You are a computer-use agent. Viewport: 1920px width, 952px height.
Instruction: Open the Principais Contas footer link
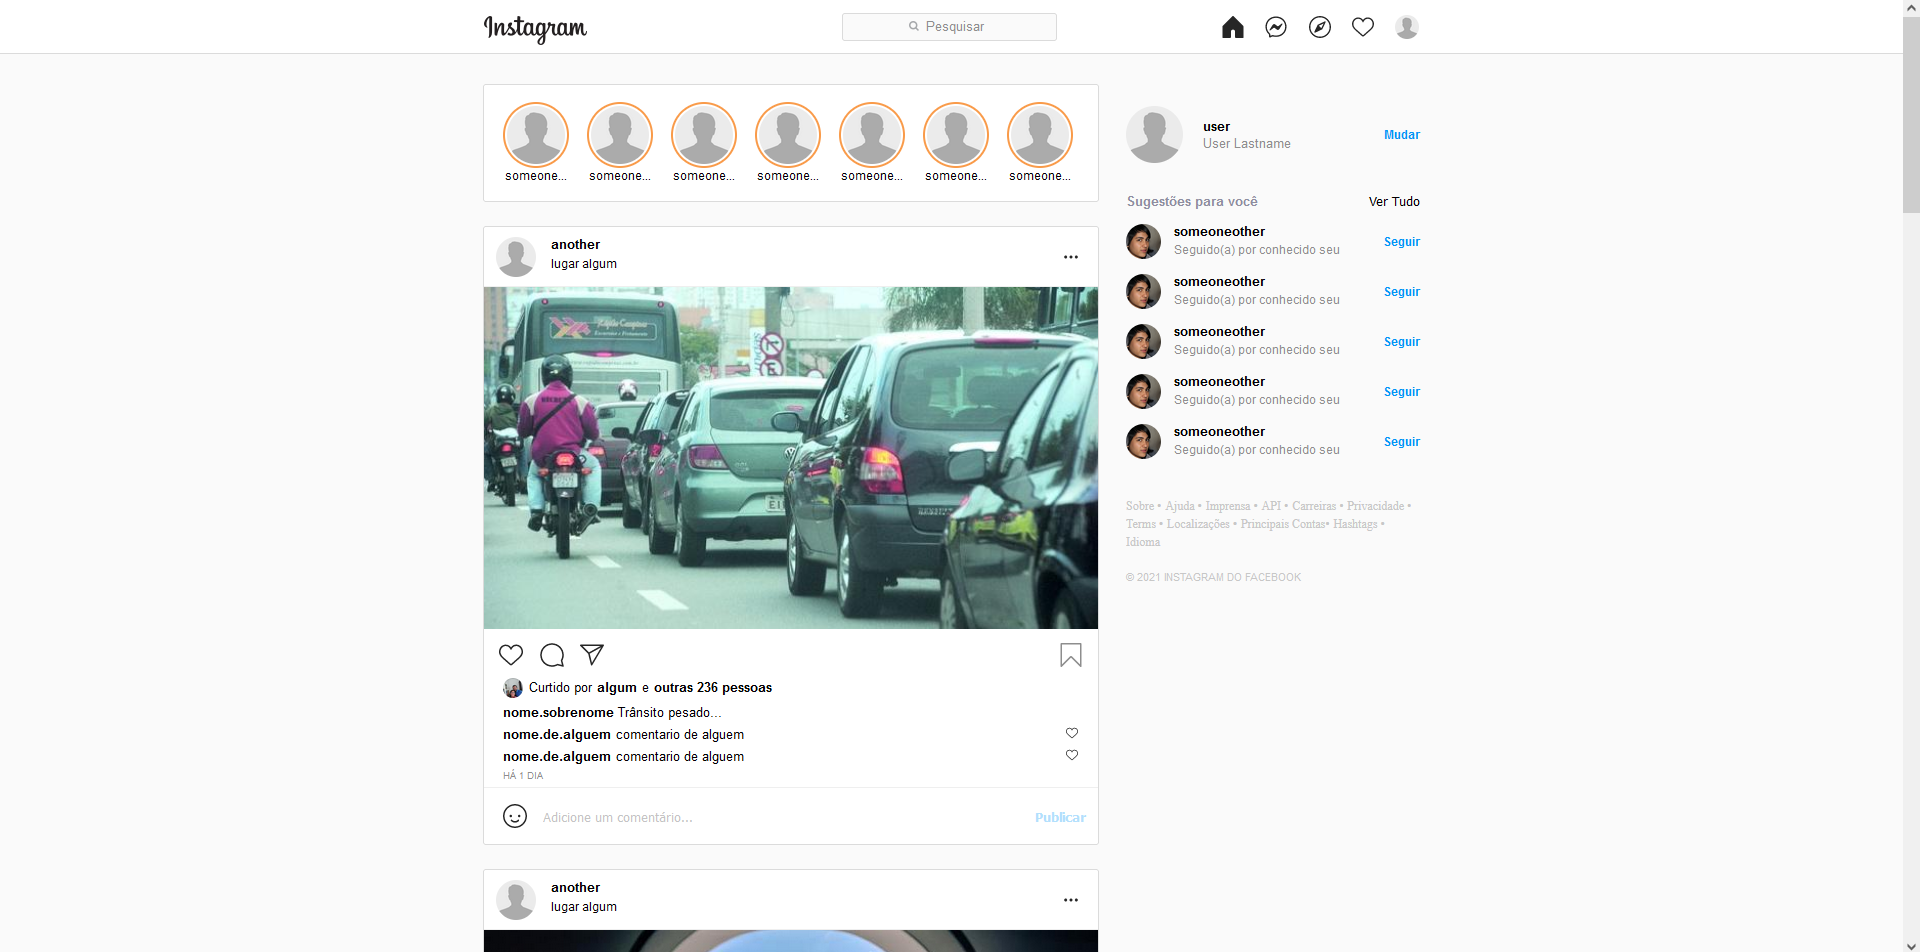(x=1283, y=524)
